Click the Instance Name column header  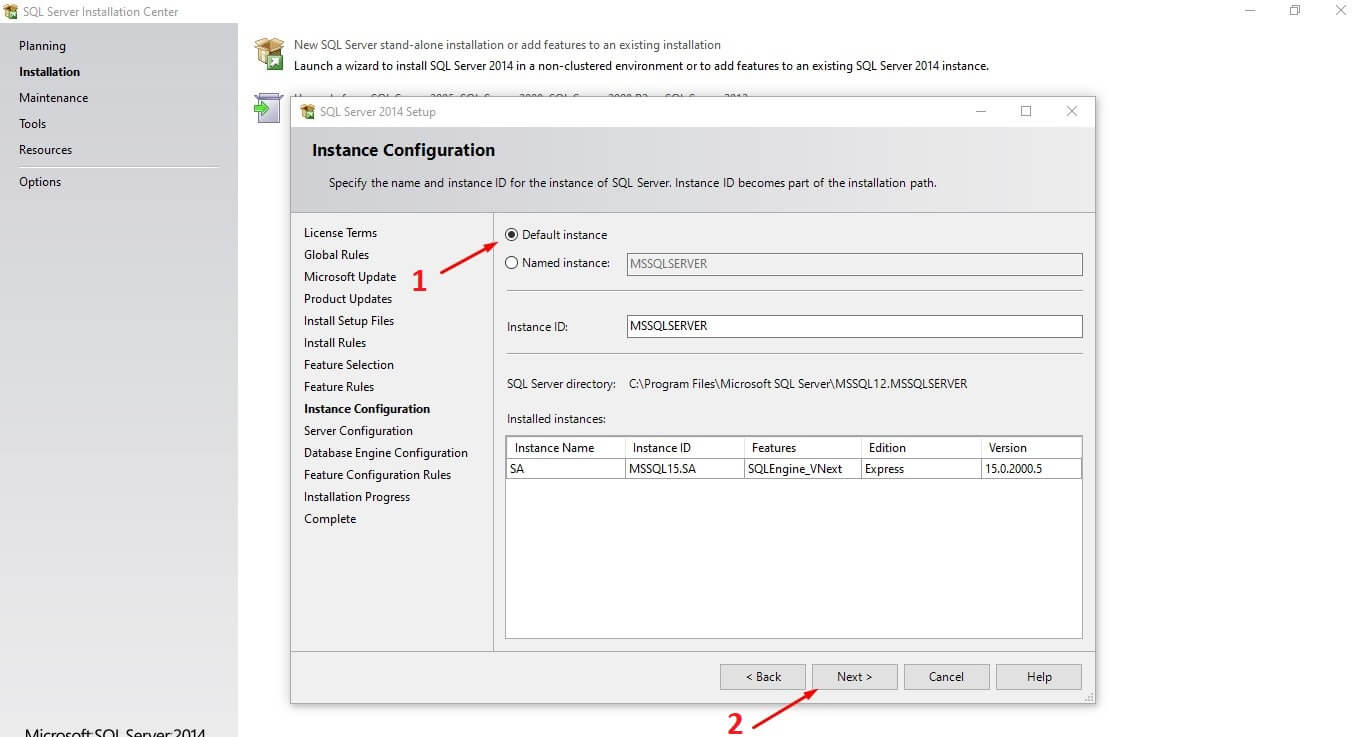pyautogui.click(x=566, y=448)
